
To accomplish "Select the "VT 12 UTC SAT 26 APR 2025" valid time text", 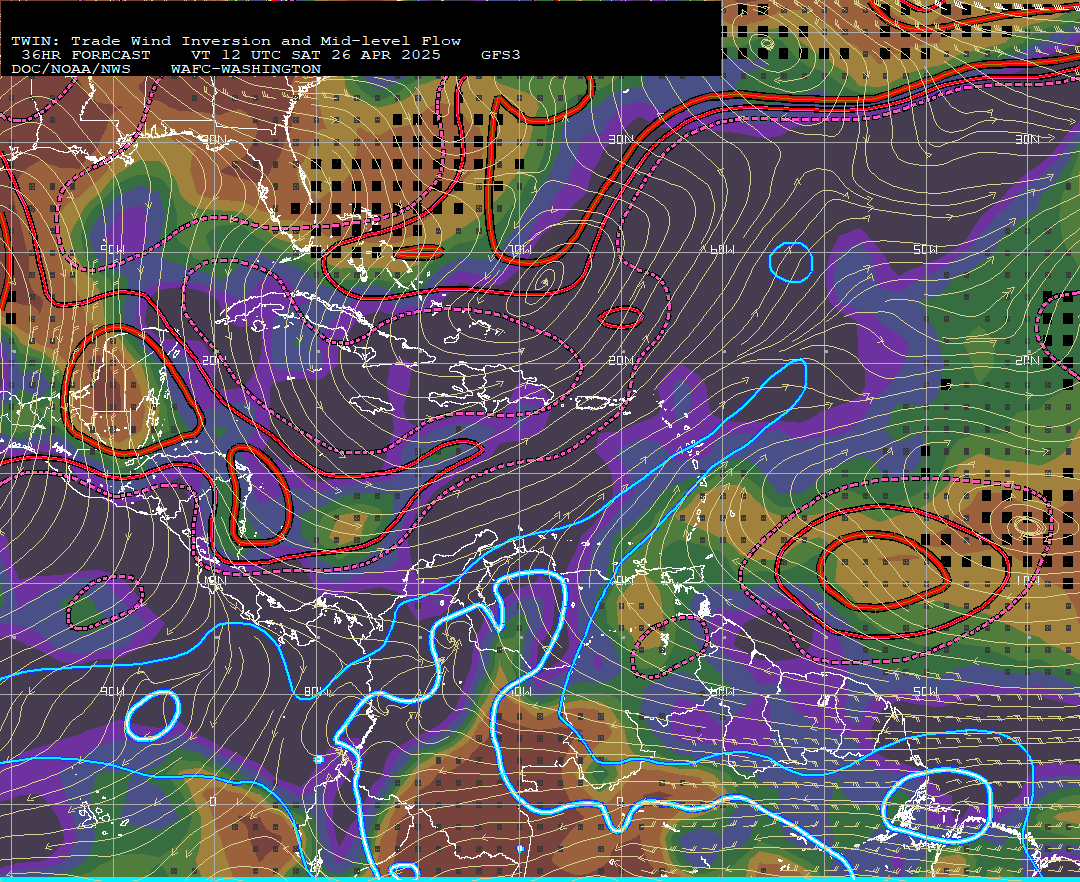I will click(315, 55).
